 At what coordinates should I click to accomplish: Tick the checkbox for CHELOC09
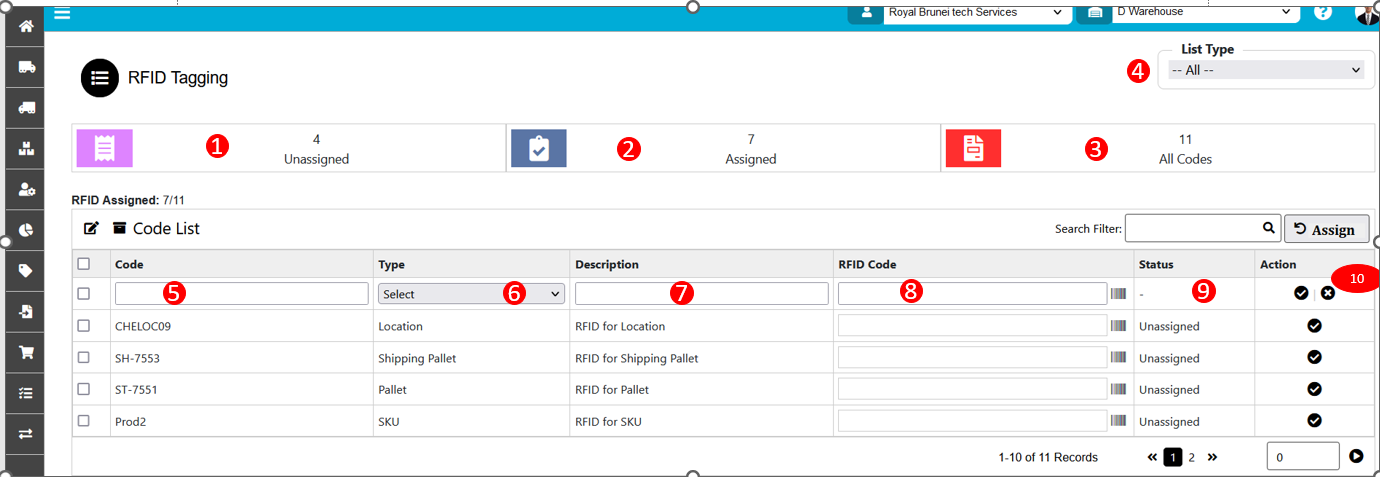click(84, 326)
